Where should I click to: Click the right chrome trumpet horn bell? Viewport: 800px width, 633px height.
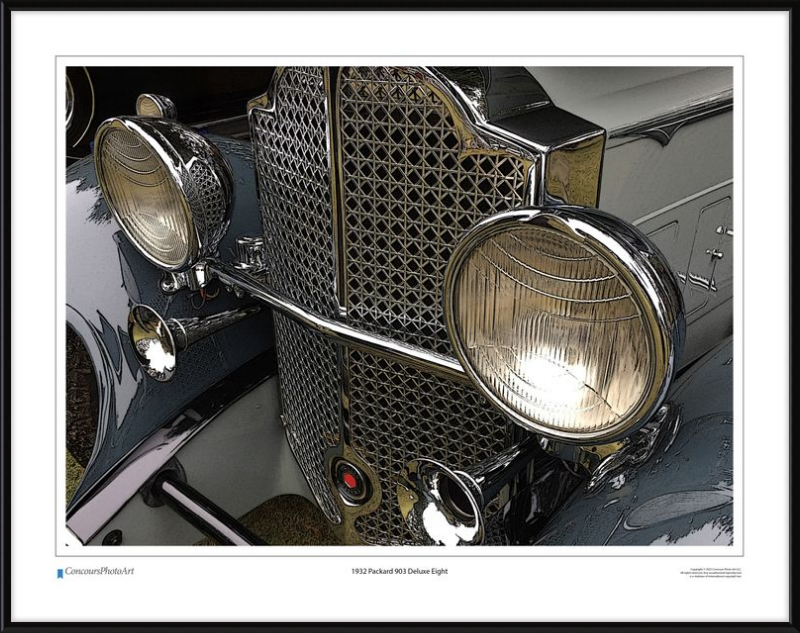tap(443, 503)
